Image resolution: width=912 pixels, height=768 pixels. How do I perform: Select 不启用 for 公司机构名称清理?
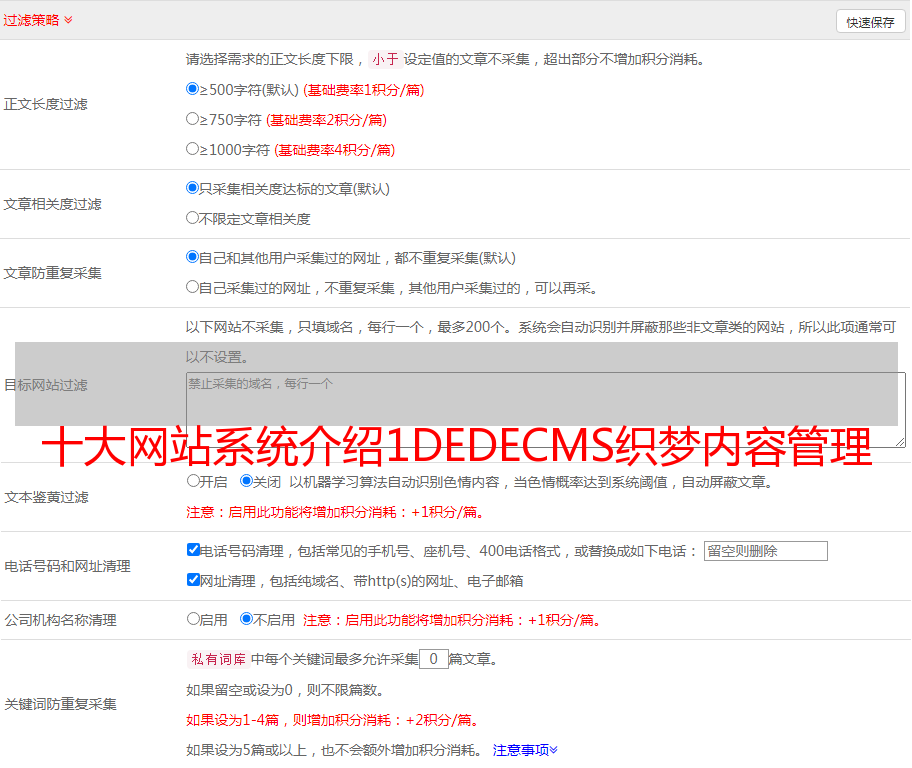coord(246,619)
